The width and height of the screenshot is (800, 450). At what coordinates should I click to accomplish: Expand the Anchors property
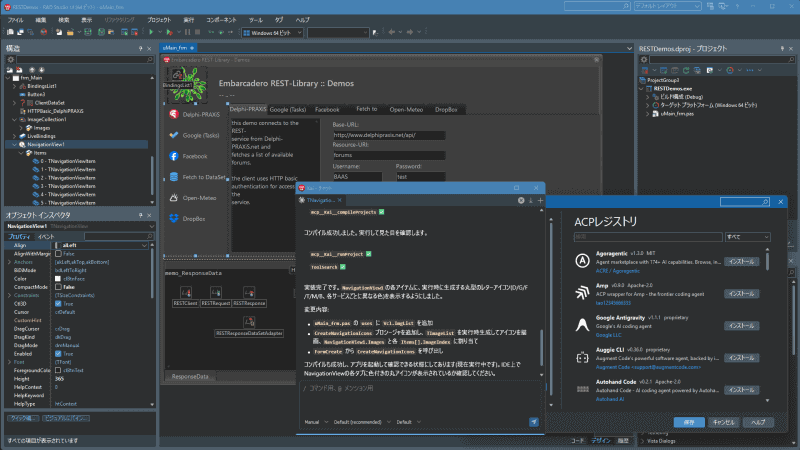[x=9, y=262]
